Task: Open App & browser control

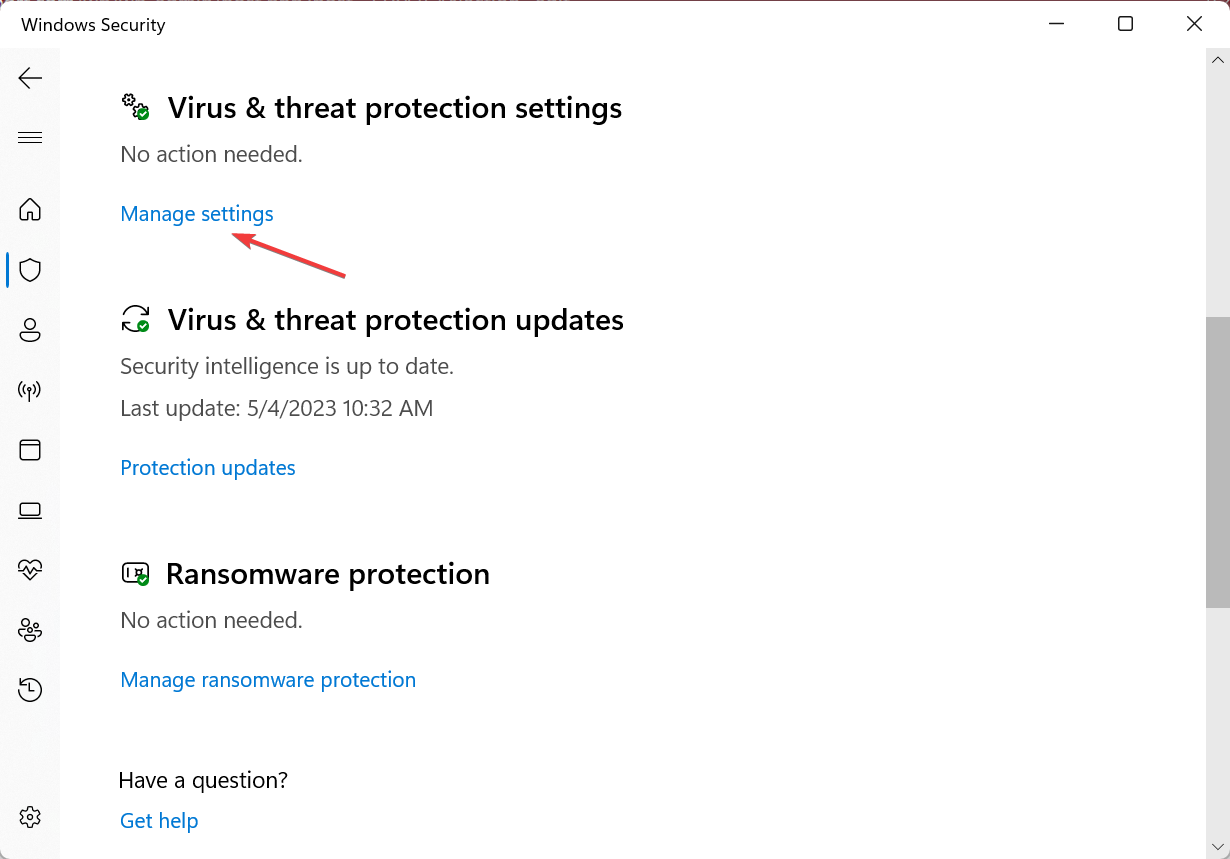Action: 30,450
